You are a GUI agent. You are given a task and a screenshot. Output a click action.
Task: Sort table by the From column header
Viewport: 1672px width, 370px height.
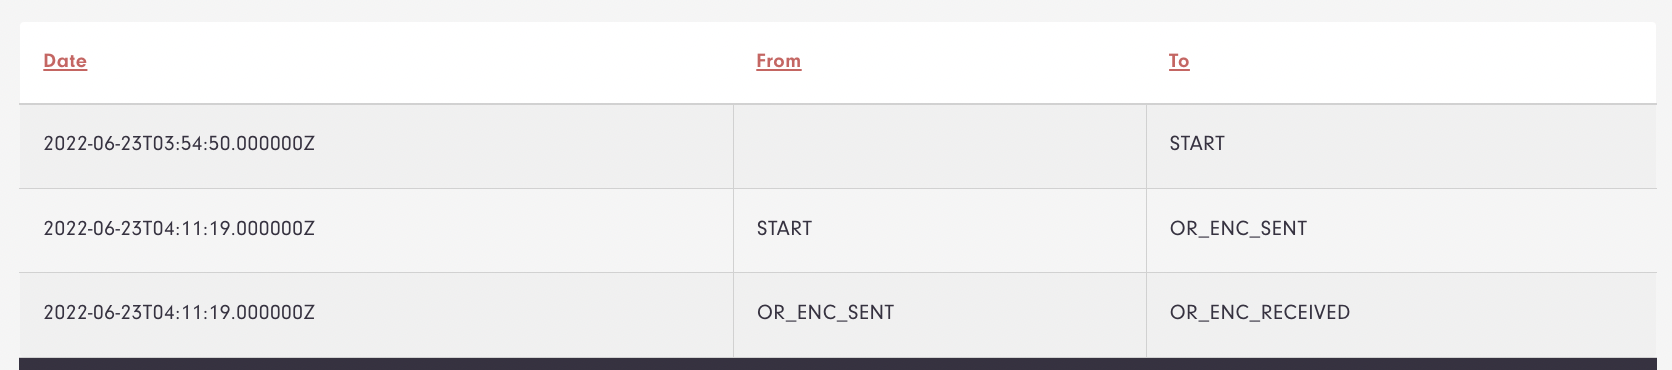click(778, 61)
